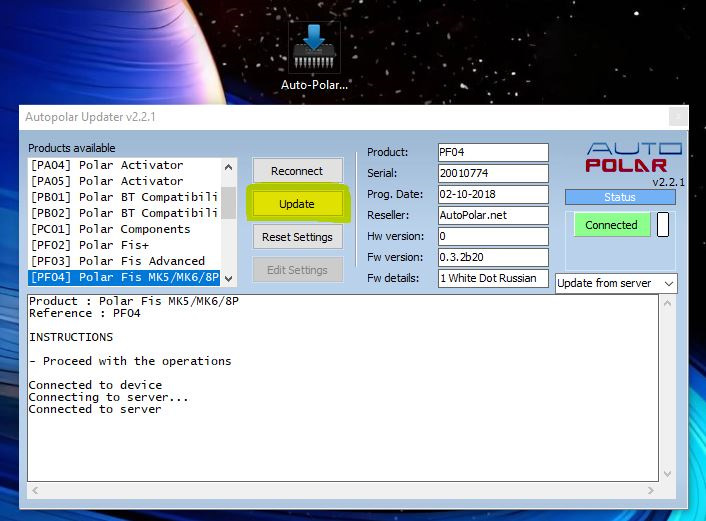This screenshot has height=521, width=706.
Task: Click the products list scroll down arrow
Action: click(x=229, y=279)
